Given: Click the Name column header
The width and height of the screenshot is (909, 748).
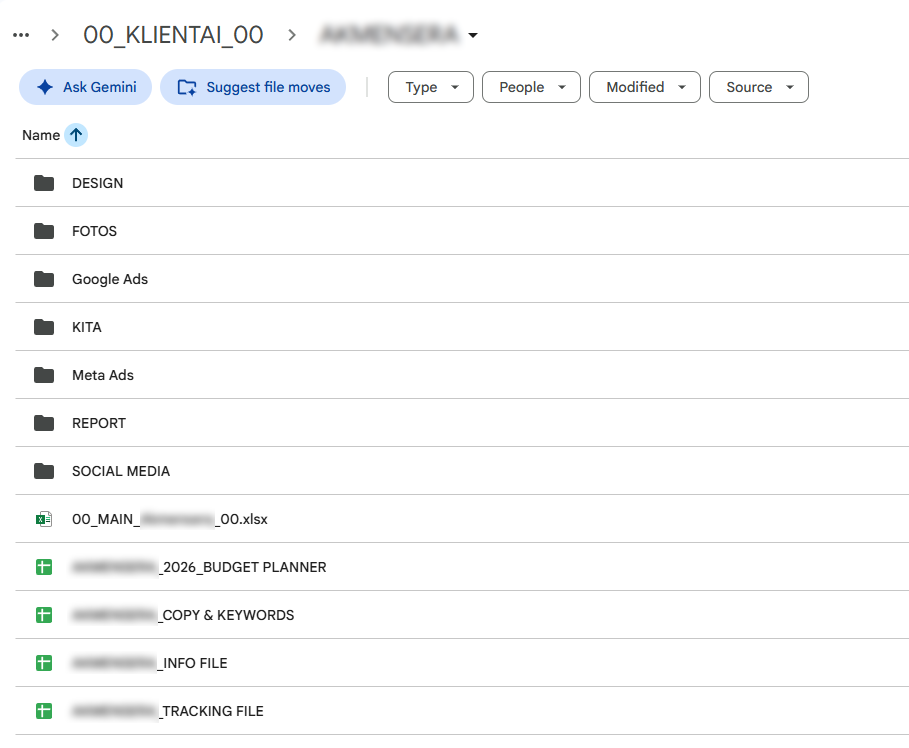Looking at the screenshot, I should click(x=41, y=135).
